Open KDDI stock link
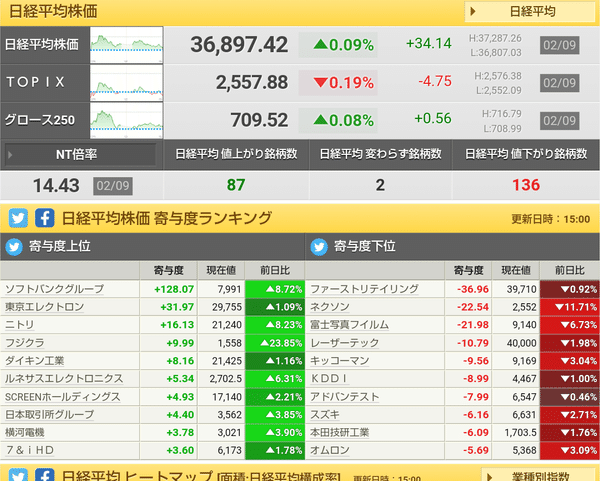Screen dimensions: 600x481 pyautogui.click(x=329, y=379)
